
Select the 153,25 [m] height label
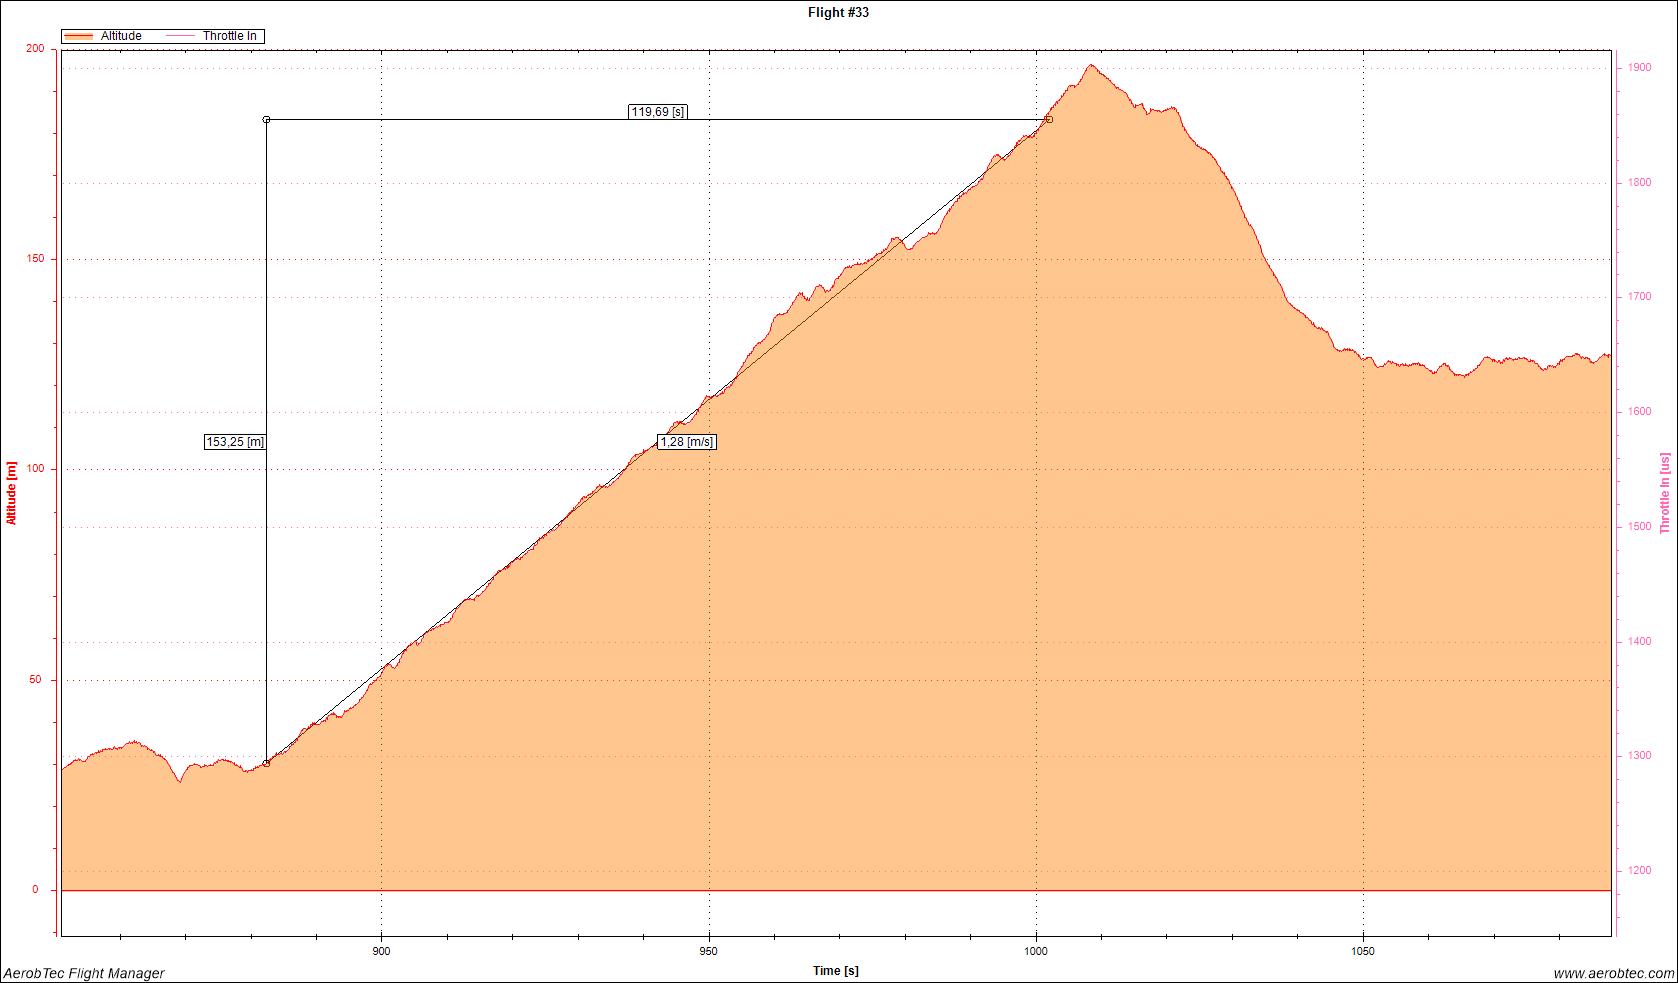click(x=235, y=441)
